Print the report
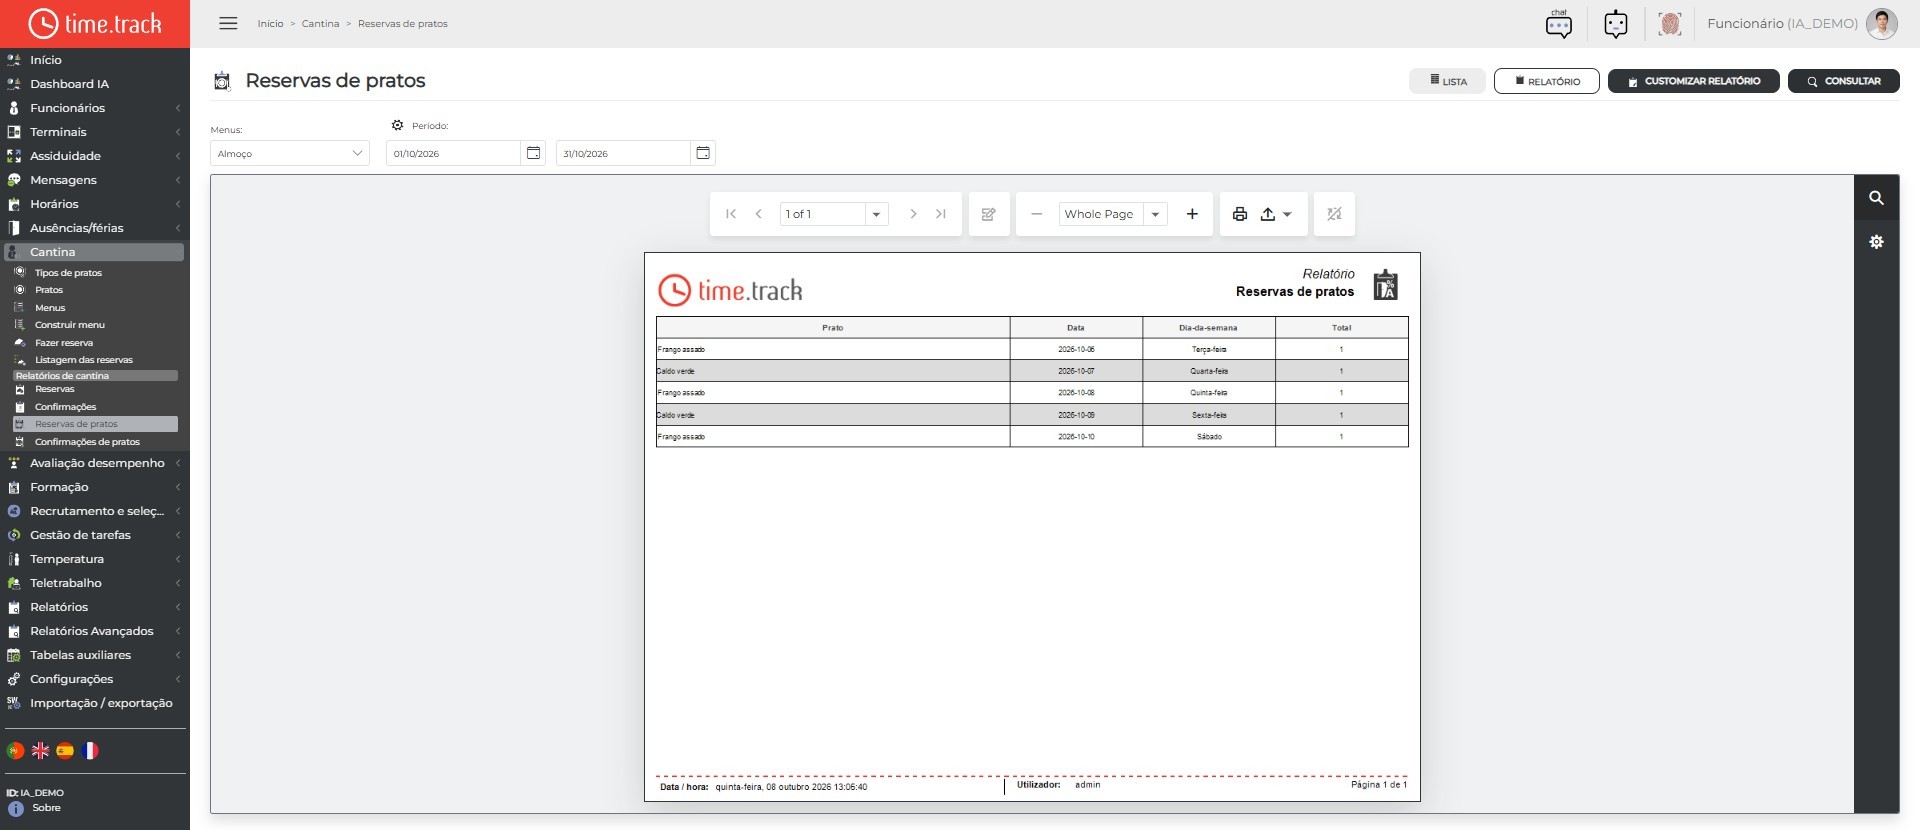 pos(1240,214)
